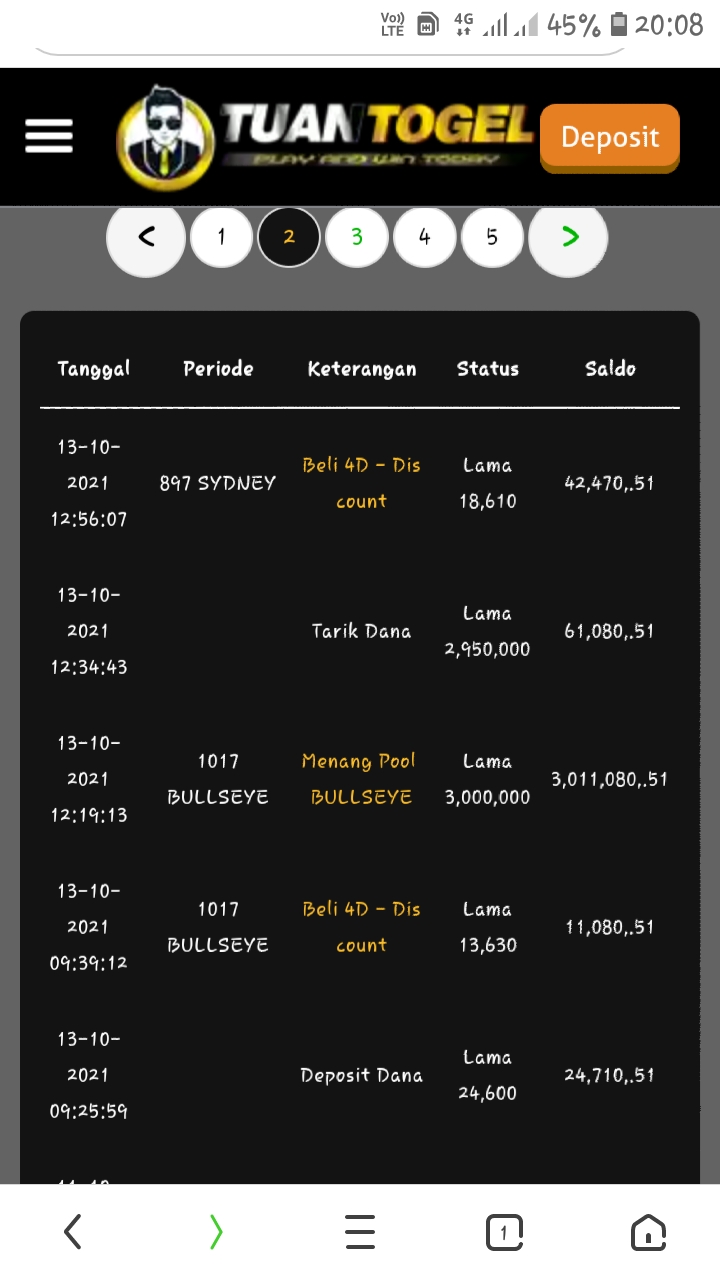Open the browser menu icon
Image resolution: width=720 pixels, height=1280 pixels.
tap(360, 1232)
